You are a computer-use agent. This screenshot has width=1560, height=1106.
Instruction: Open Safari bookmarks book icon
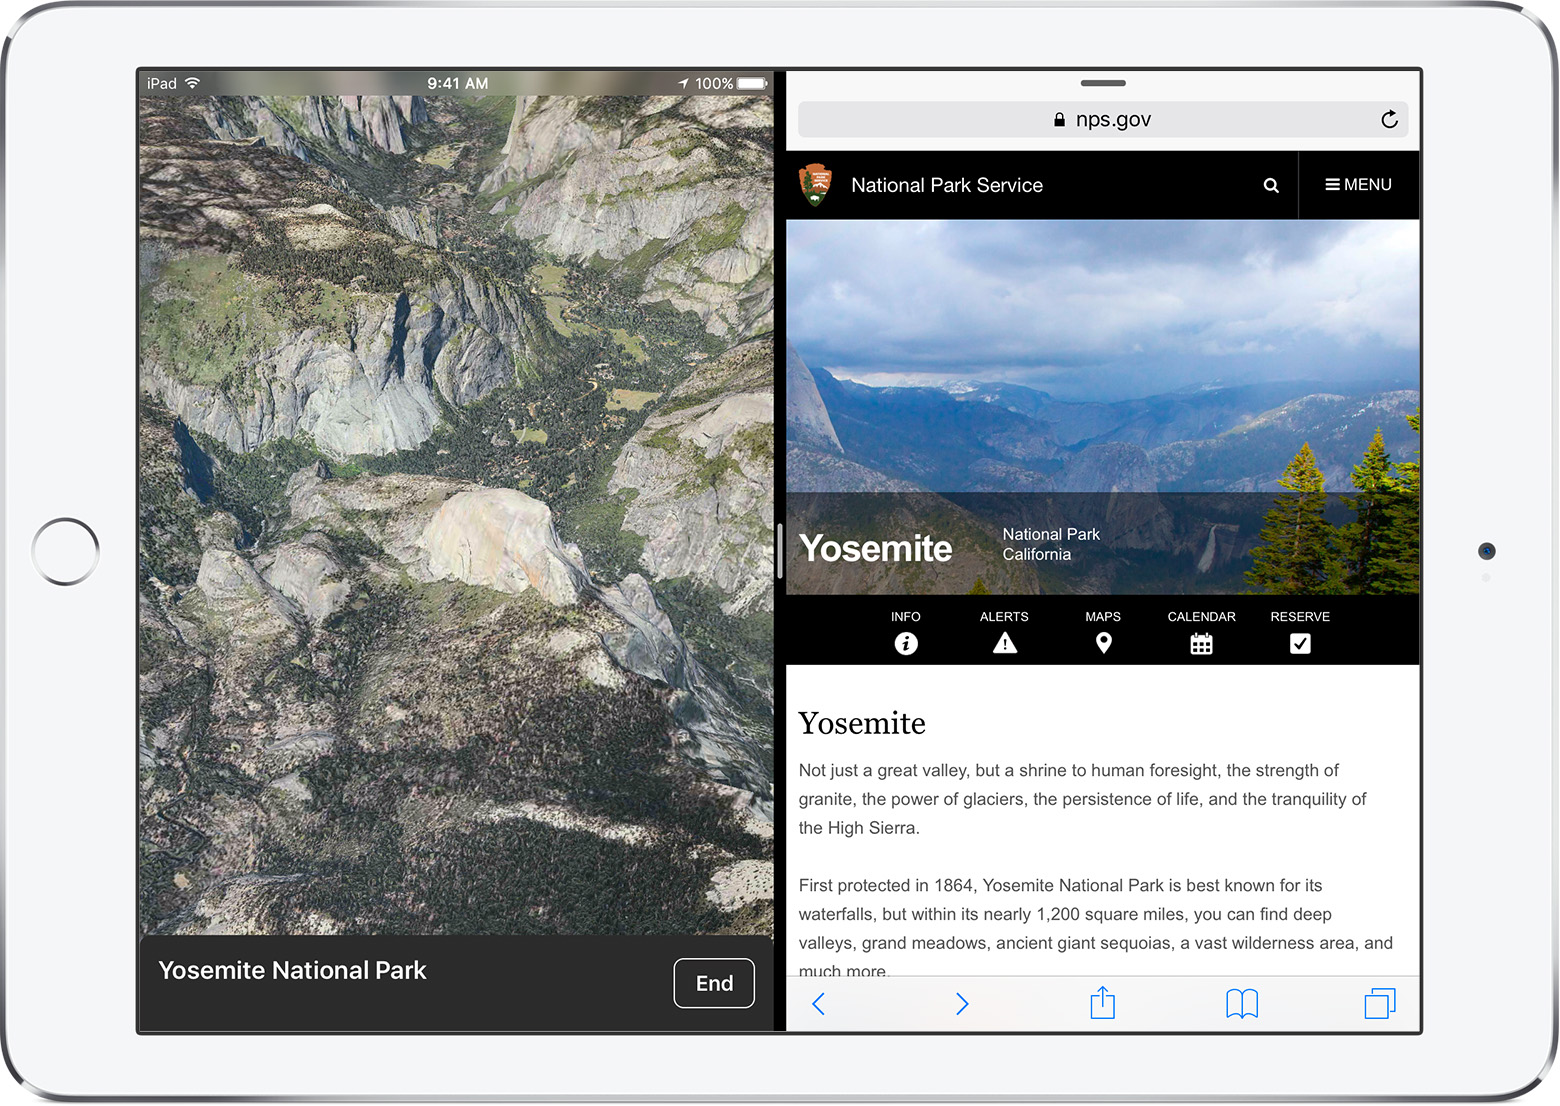[1242, 1004]
